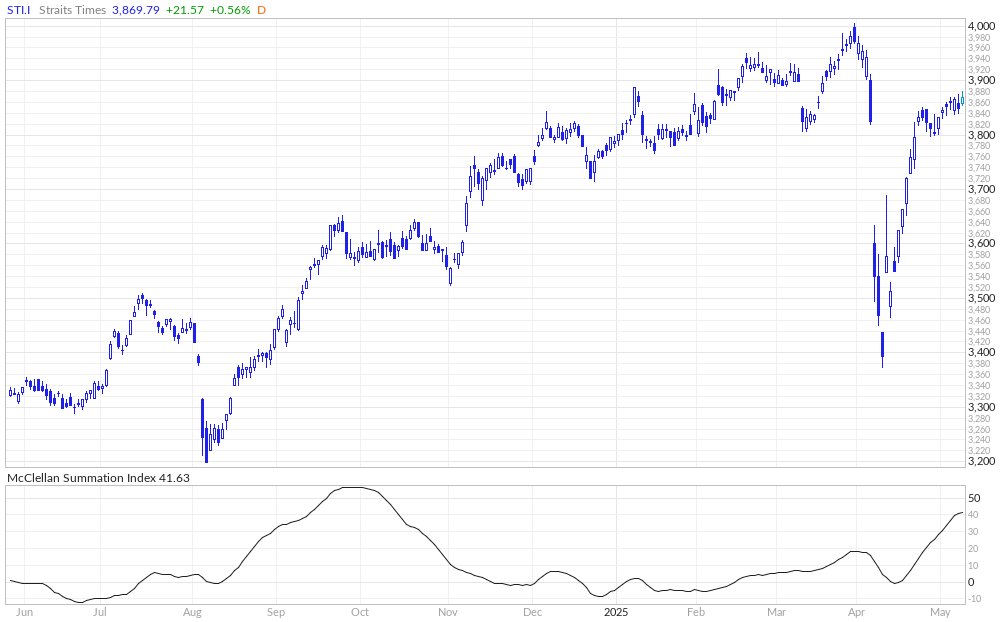Click the 3,900 price axis label

(x=981, y=80)
